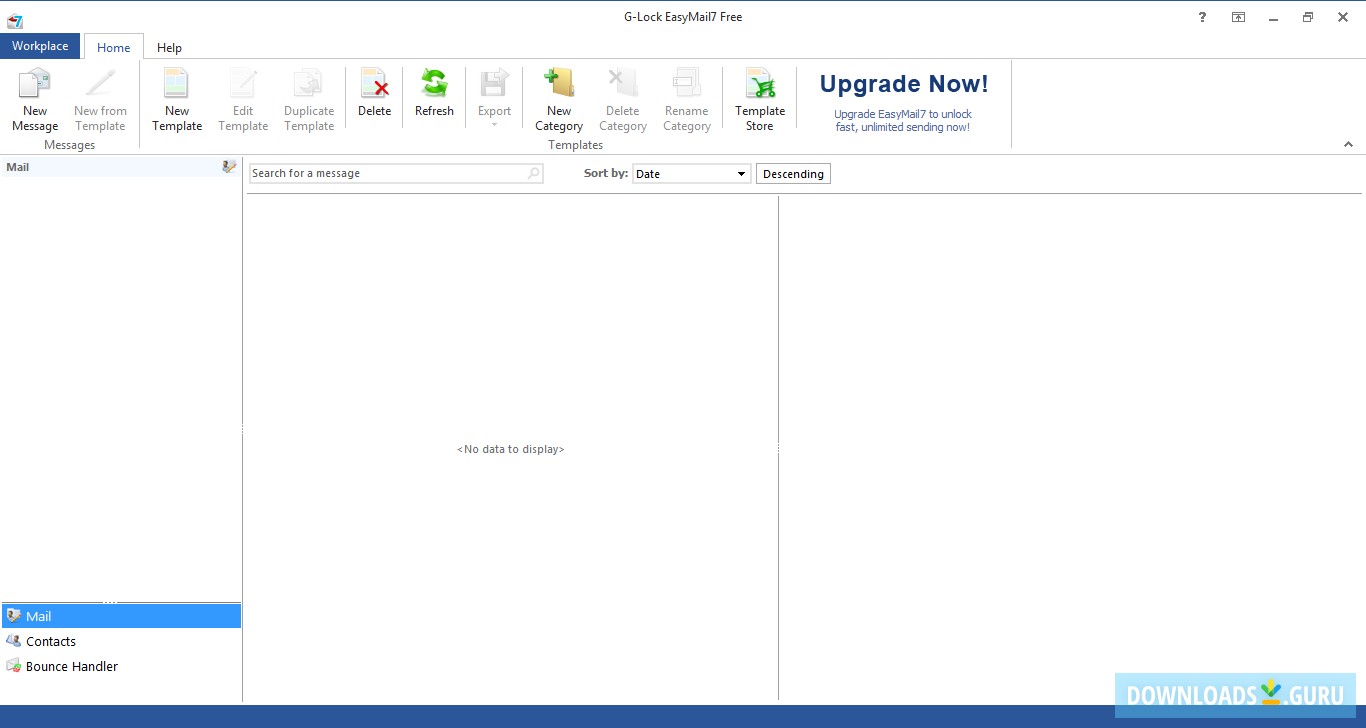Open the Export dropdown

495,98
